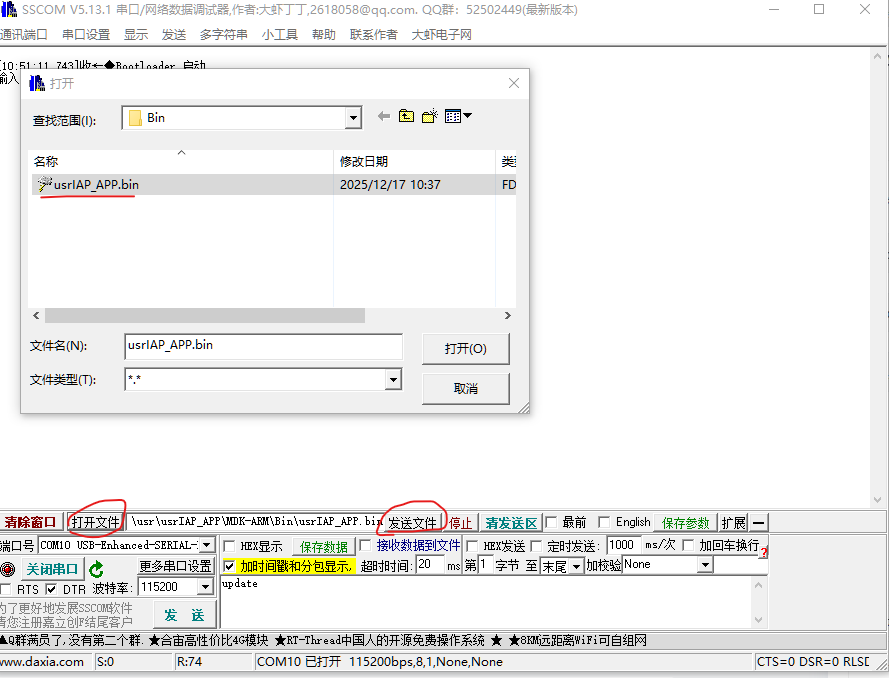Click the www.daxia.com status bar link
Screen dimensions: 889x678
coord(42,662)
